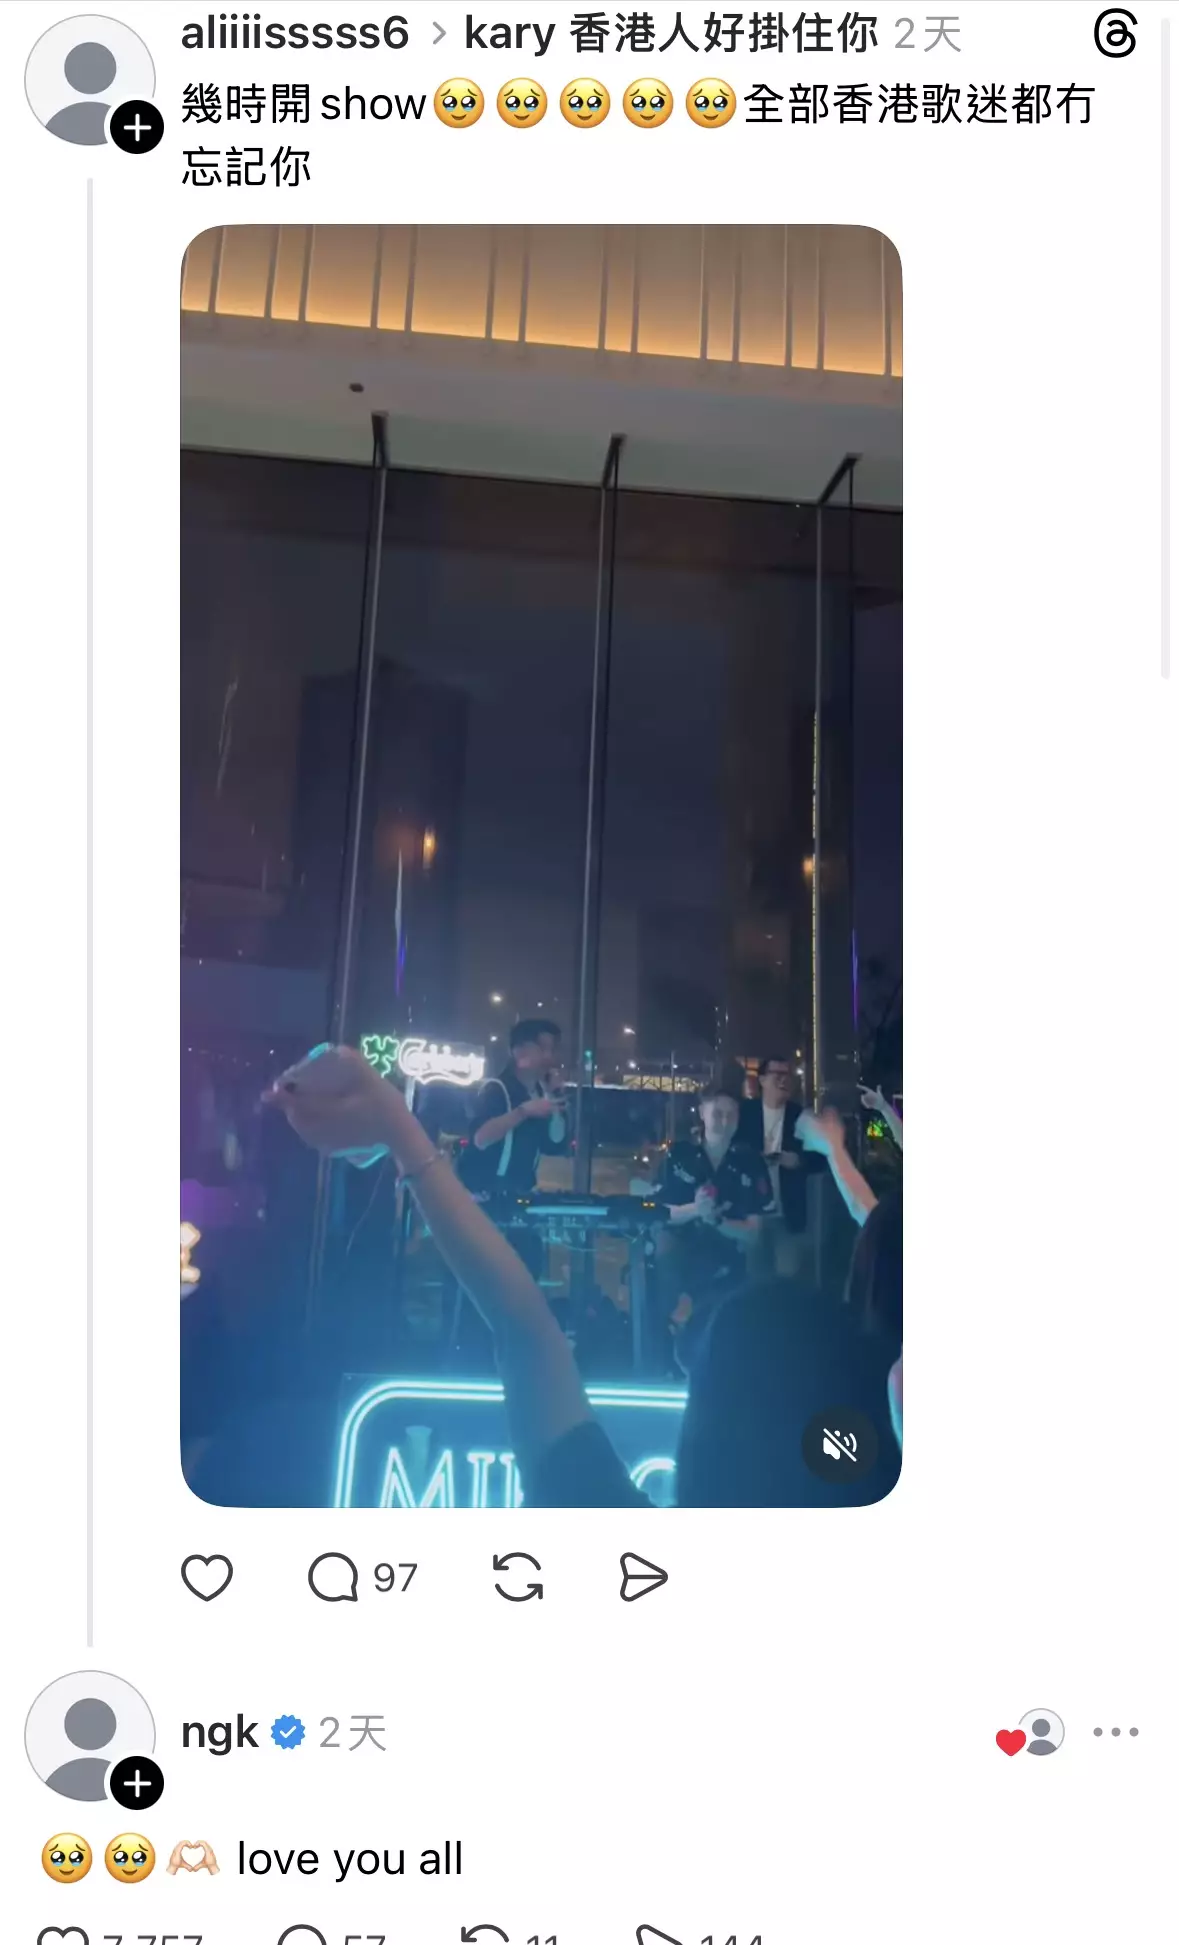Screen dimensions: 1179x1945
Task: Open the 97 comments on the video post
Action: [362, 1578]
